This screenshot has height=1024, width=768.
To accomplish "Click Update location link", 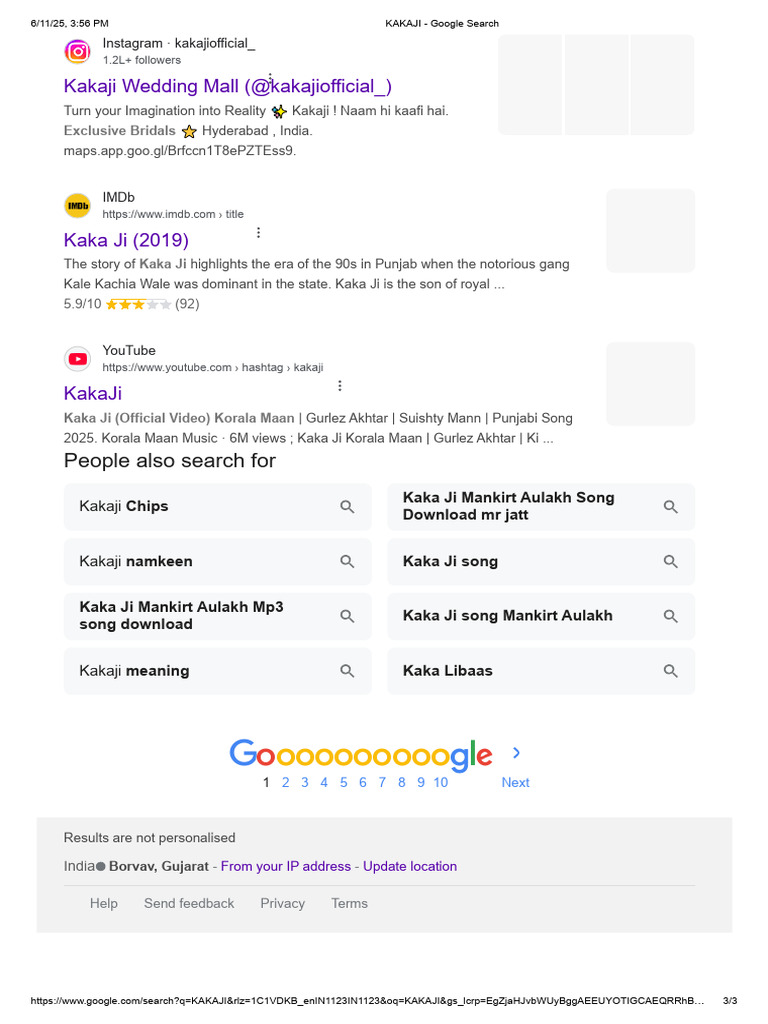I will (410, 867).
